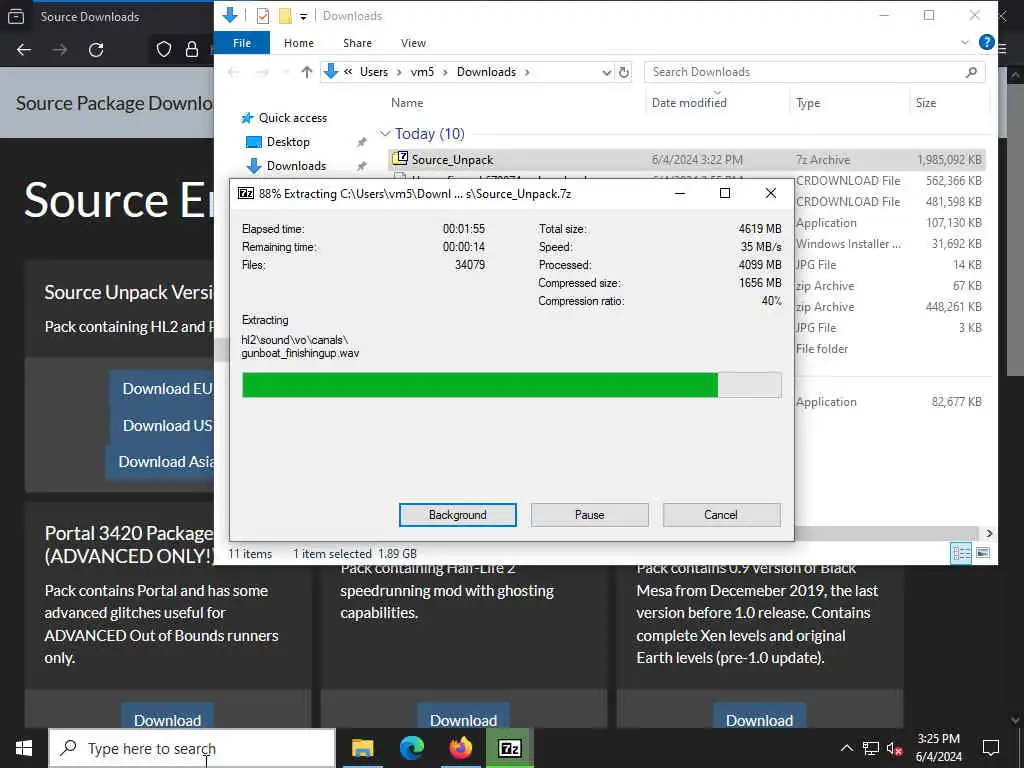Screen dimensions: 1024x768
Task: Collapse the Today (10) group
Action: [x=385, y=134]
